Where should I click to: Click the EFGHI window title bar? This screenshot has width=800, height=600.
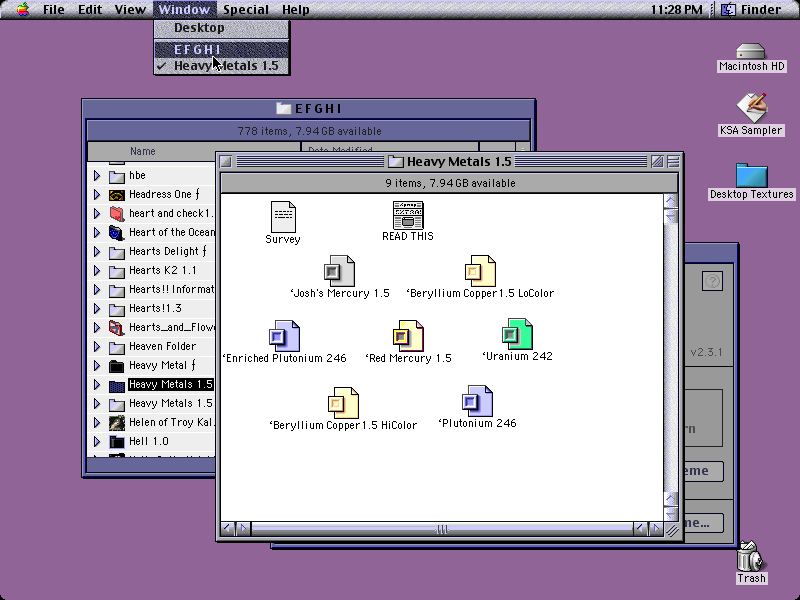[309, 108]
